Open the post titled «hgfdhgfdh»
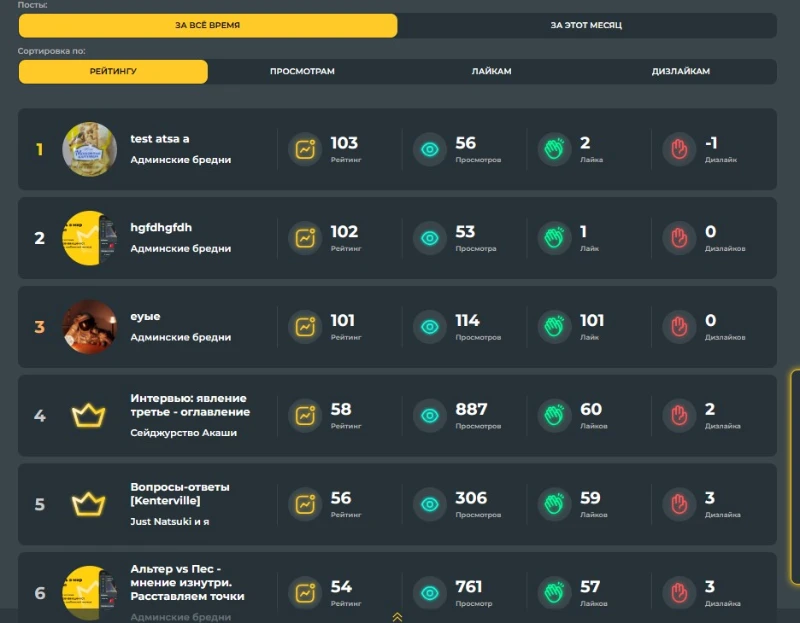 click(x=161, y=228)
